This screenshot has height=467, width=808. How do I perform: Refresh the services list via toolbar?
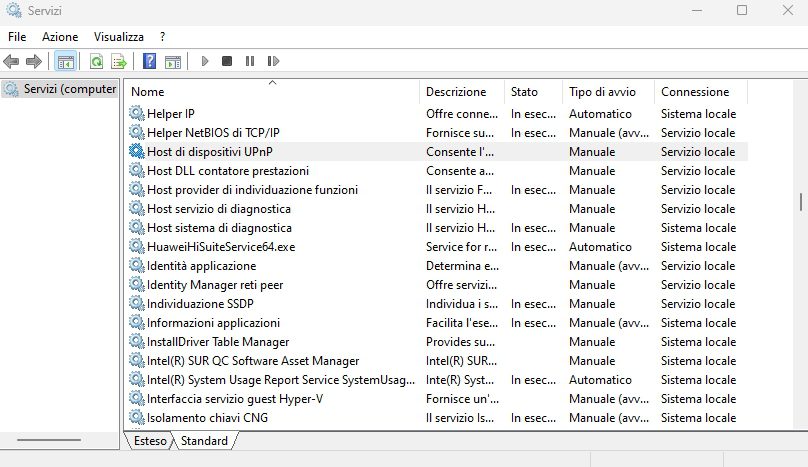point(96,61)
